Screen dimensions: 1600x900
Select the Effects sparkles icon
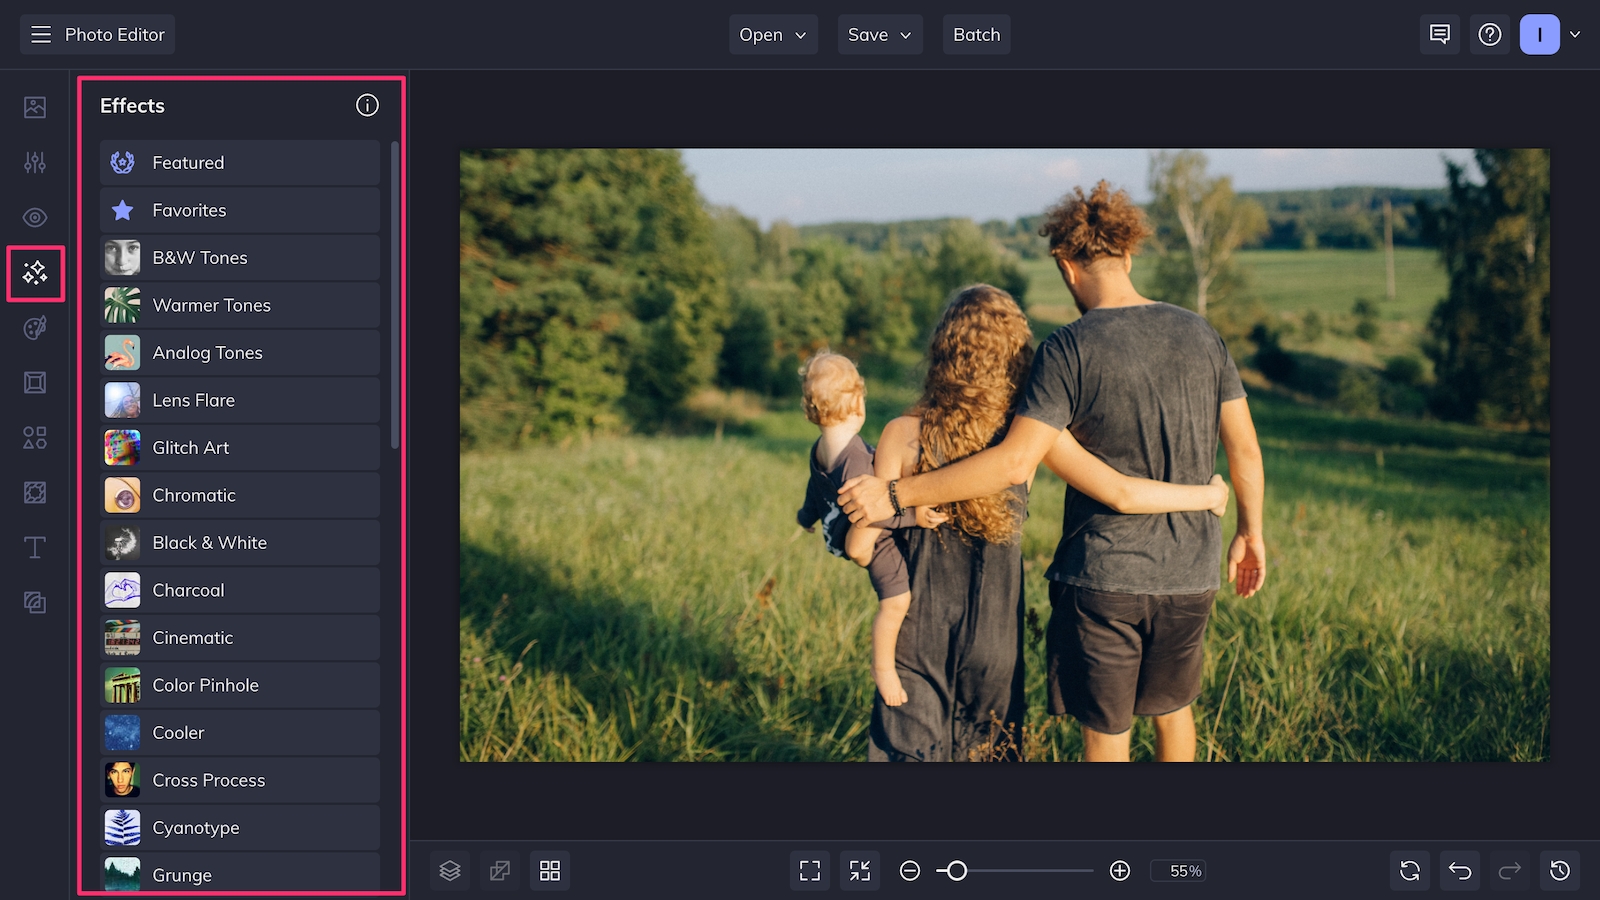(x=34, y=272)
